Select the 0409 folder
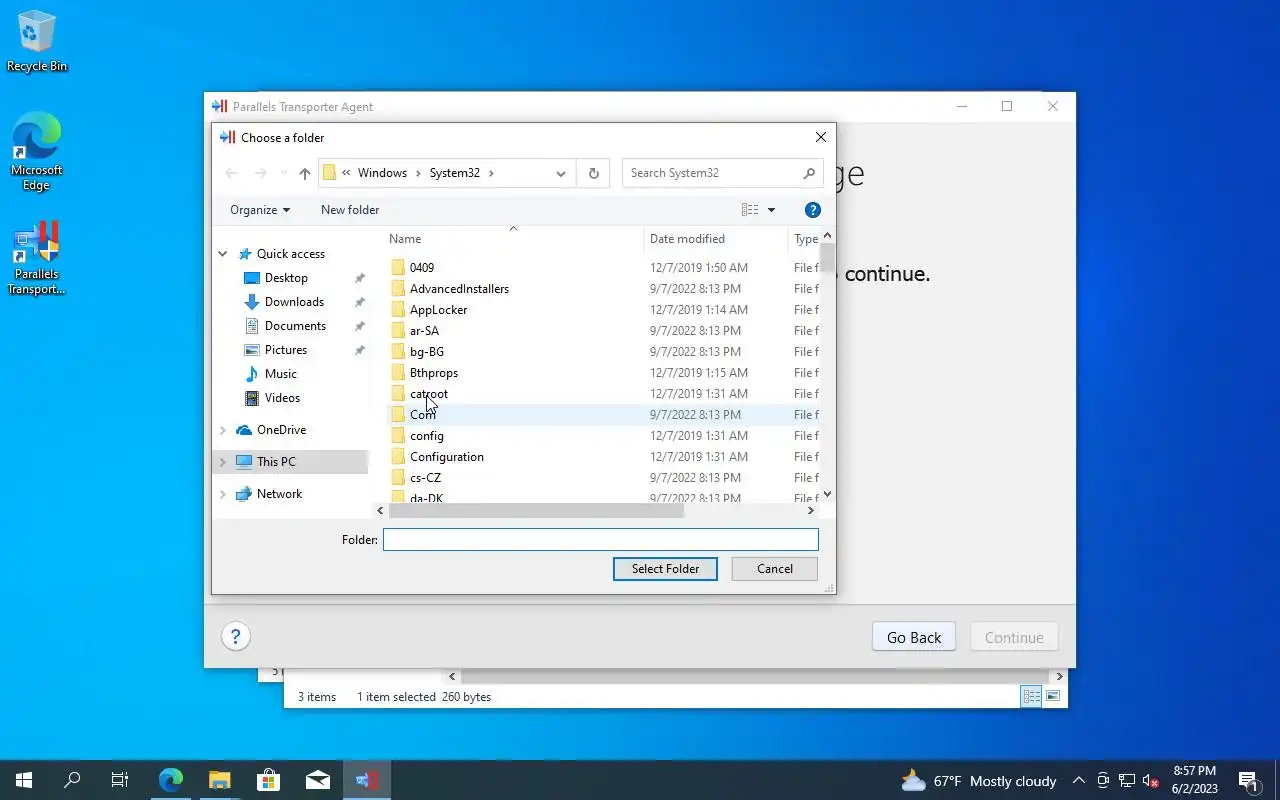 click(422, 268)
